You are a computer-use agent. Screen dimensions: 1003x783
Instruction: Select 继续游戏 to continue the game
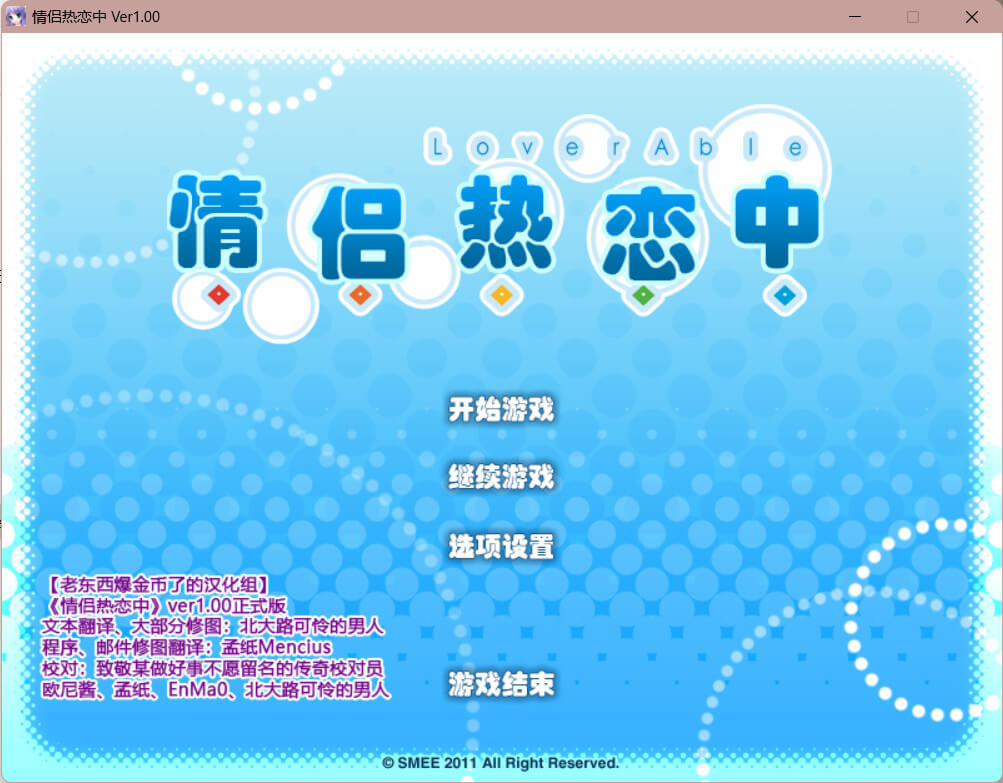tap(500, 477)
